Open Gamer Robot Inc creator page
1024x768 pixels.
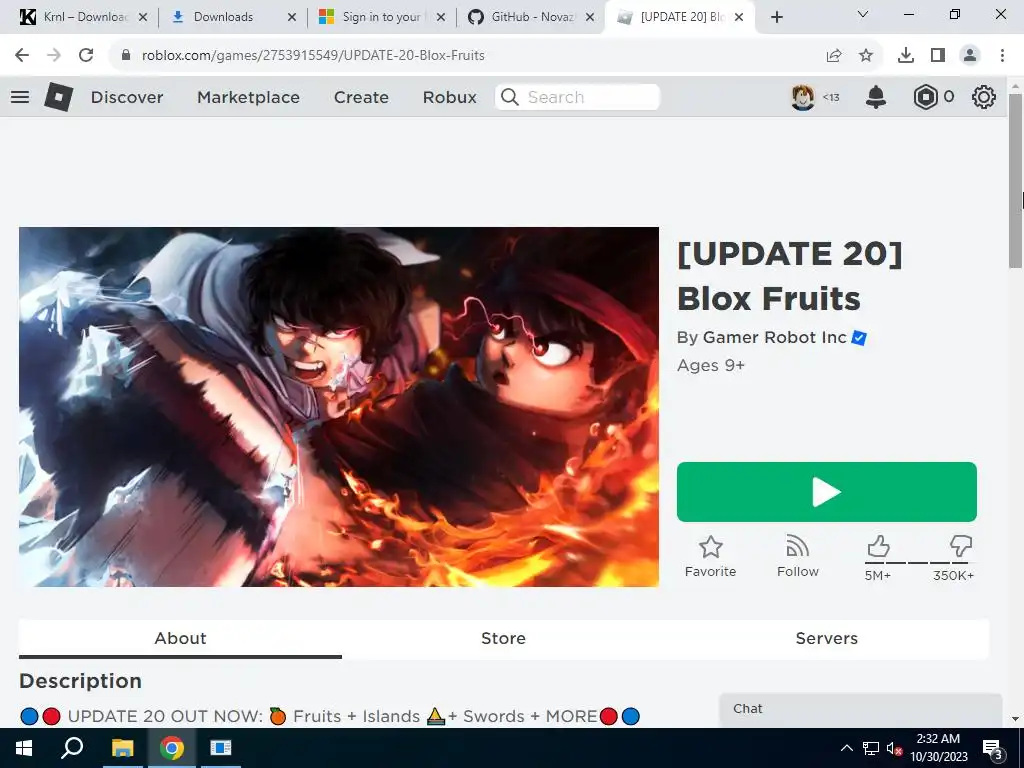click(775, 338)
